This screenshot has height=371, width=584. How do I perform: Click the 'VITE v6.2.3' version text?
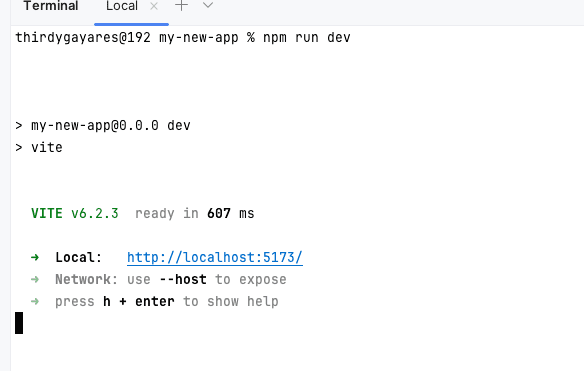[75, 213]
